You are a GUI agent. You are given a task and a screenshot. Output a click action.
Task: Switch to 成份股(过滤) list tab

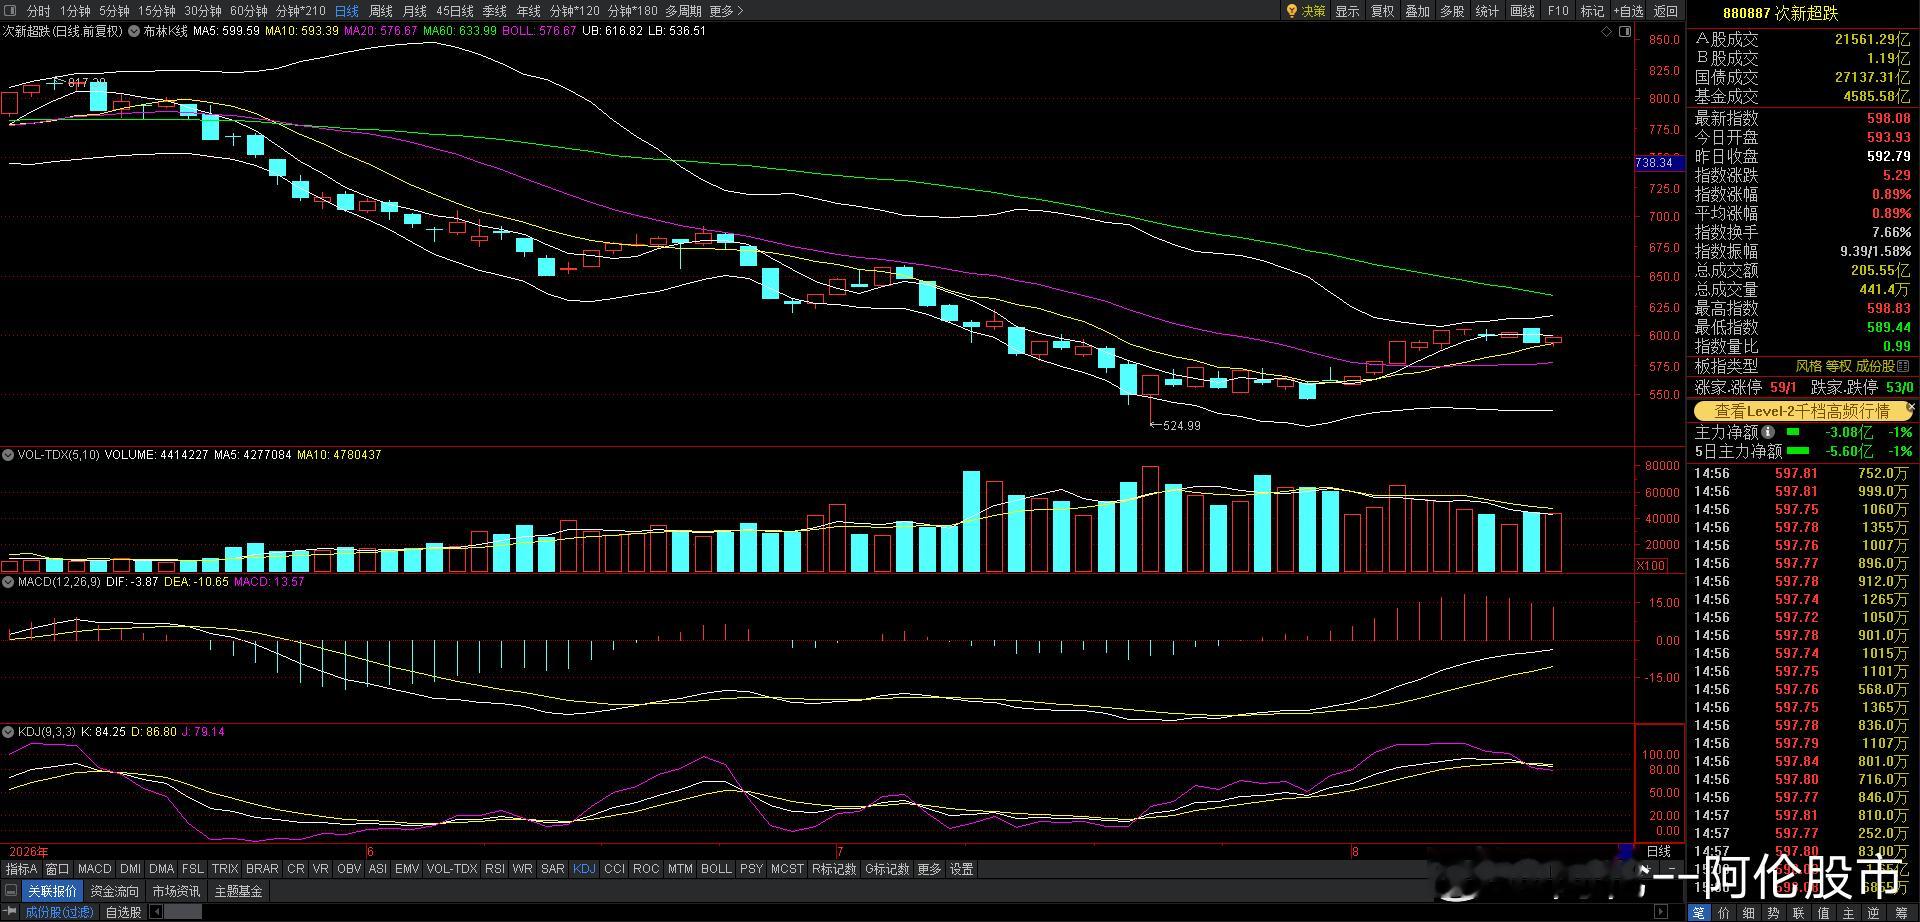(x=59, y=912)
